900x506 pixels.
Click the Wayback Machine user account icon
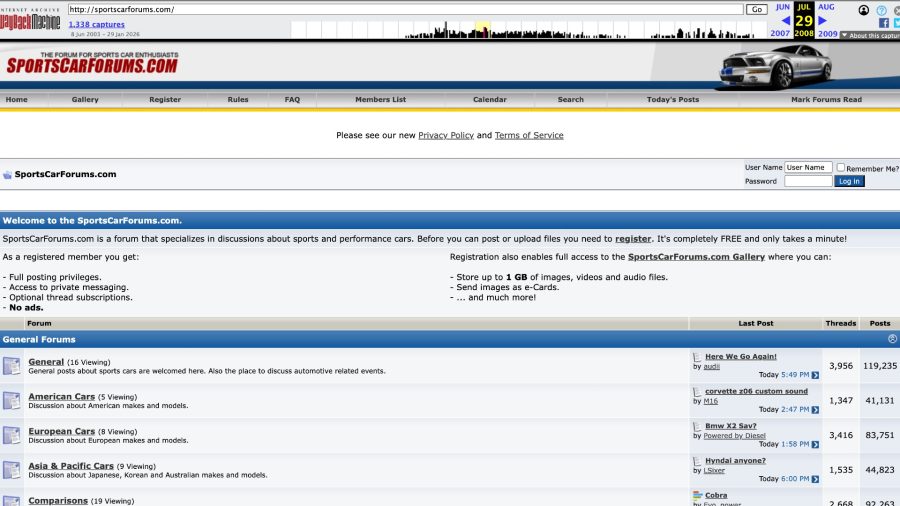pos(863,10)
